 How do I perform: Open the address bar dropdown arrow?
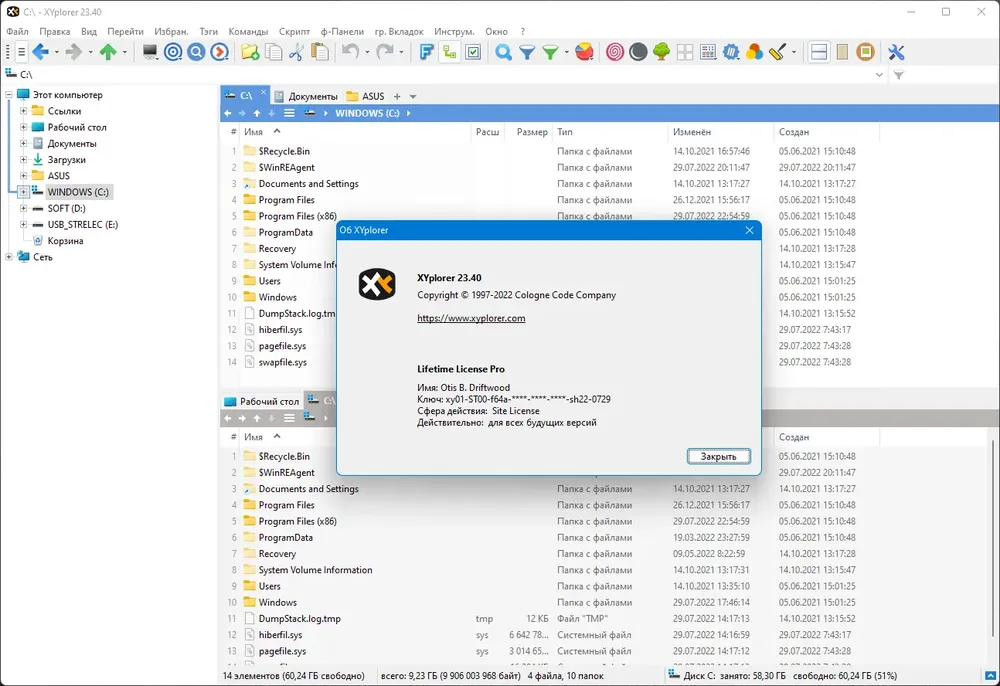pyautogui.click(x=879, y=75)
